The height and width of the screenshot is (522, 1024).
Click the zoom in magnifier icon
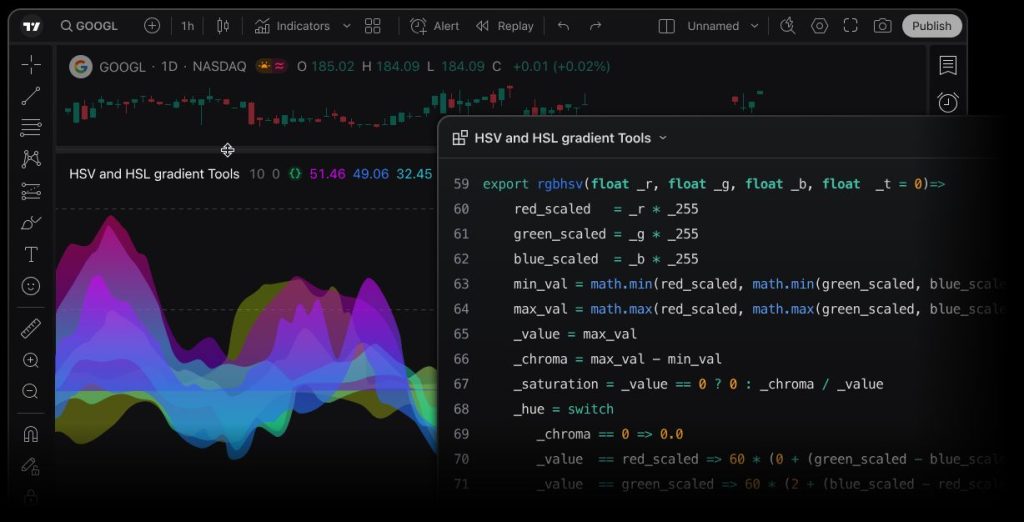31,360
